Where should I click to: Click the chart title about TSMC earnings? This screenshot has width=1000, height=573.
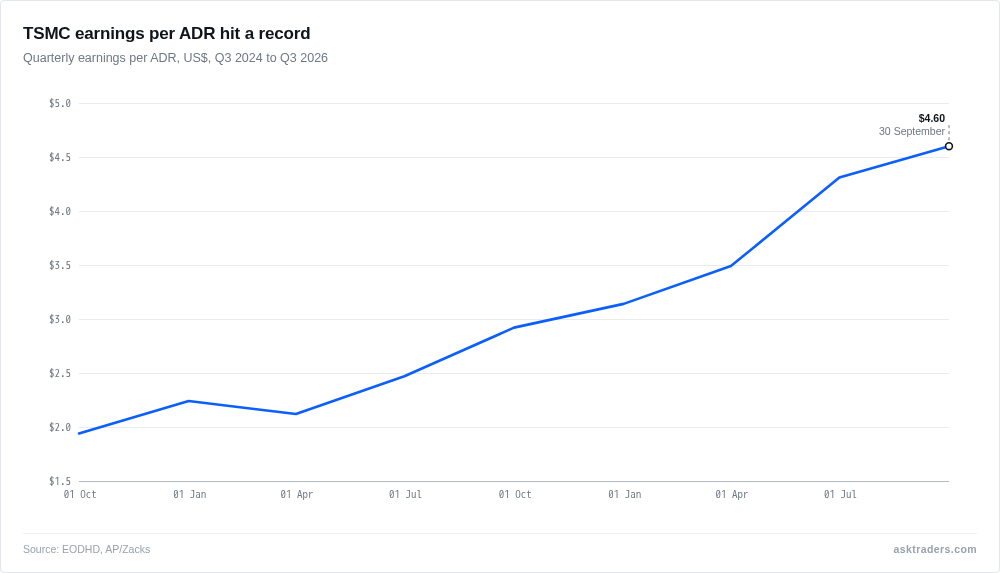166,33
